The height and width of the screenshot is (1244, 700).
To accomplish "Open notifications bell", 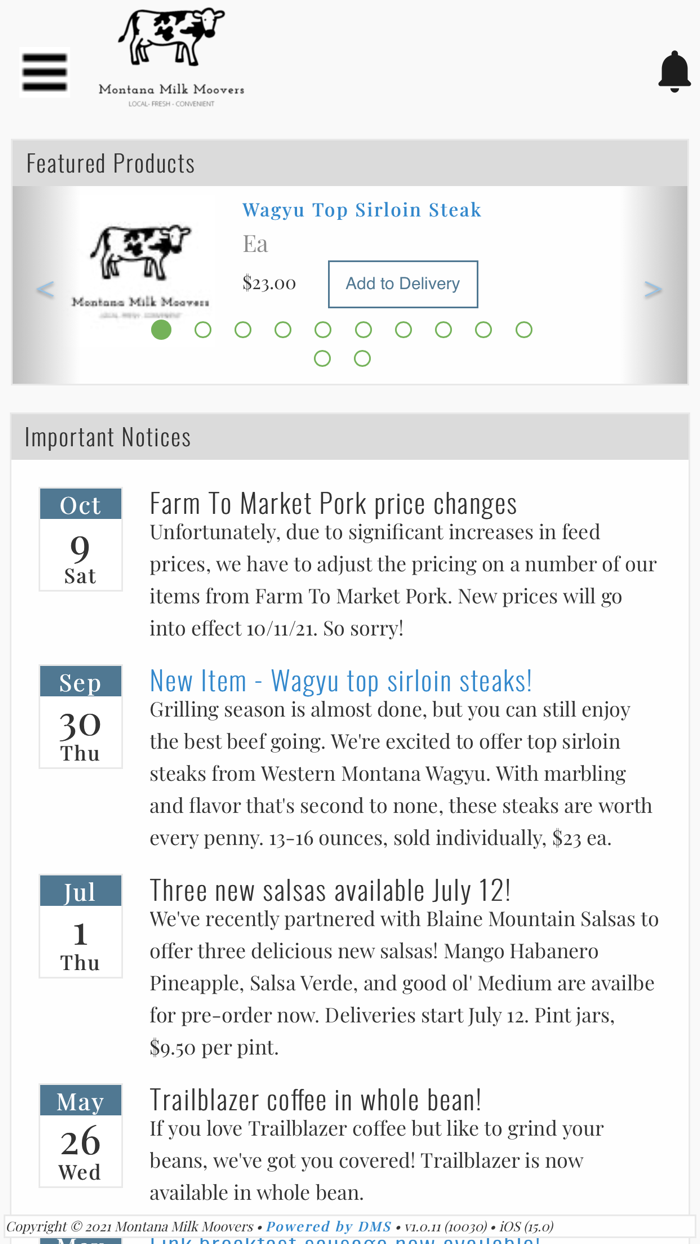I will click(x=674, y=72).
